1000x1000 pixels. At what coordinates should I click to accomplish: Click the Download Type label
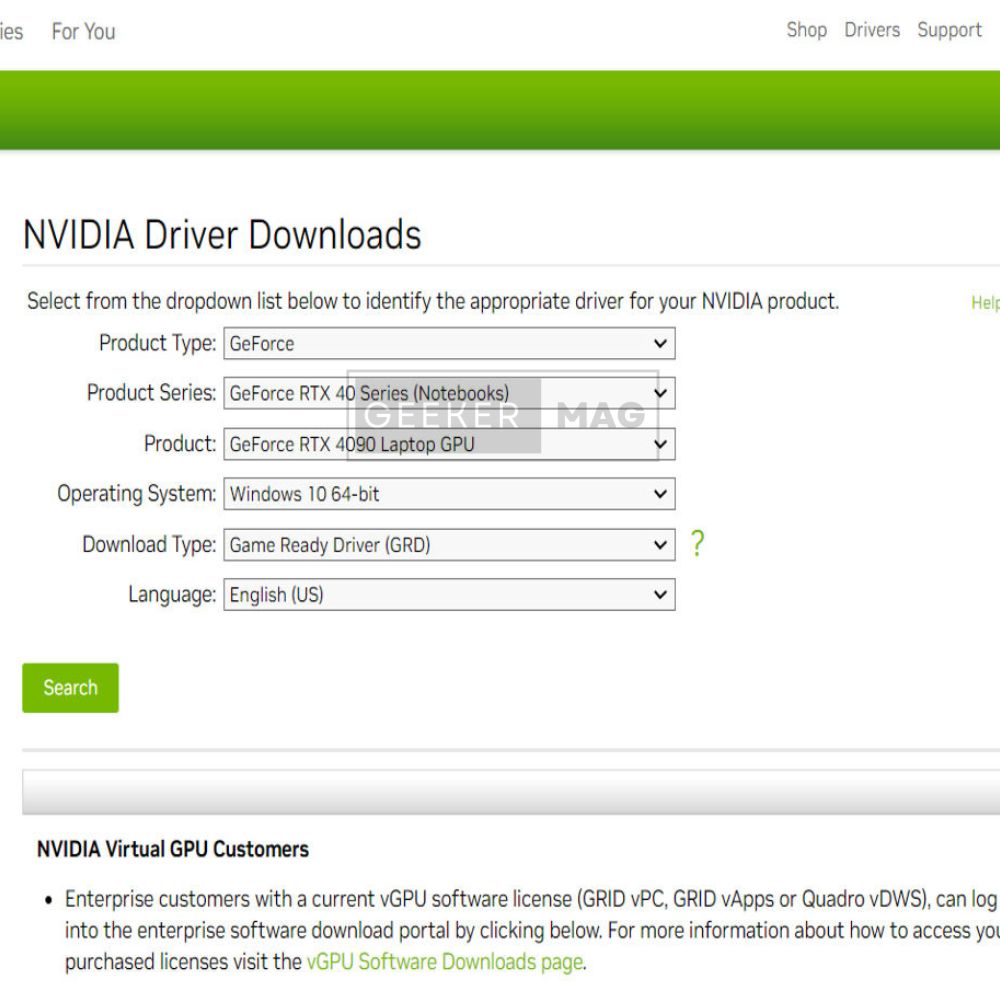pyautogui.click(x=149, y=545)
